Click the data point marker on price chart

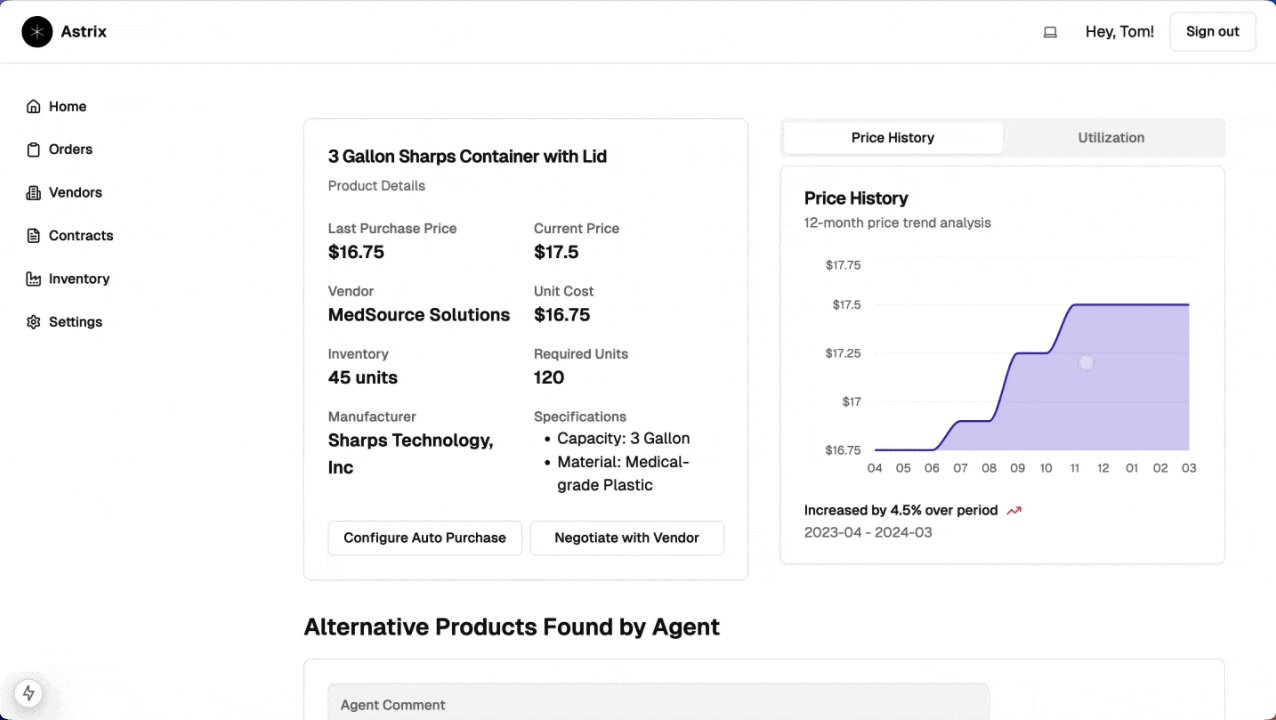1086,363
